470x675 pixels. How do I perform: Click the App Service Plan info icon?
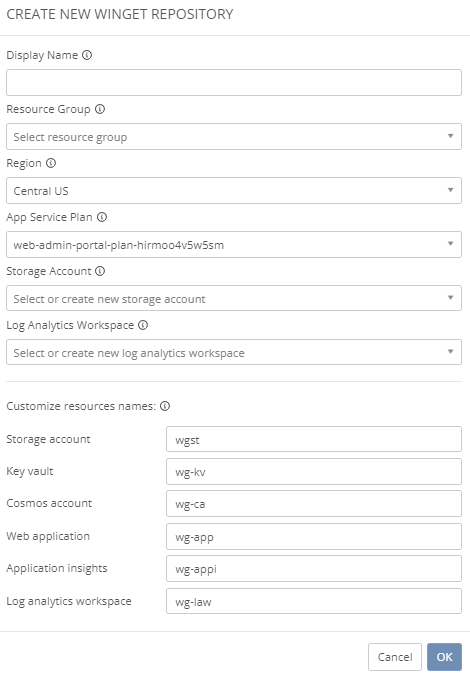pyautogui.click(x=102, y=217)
